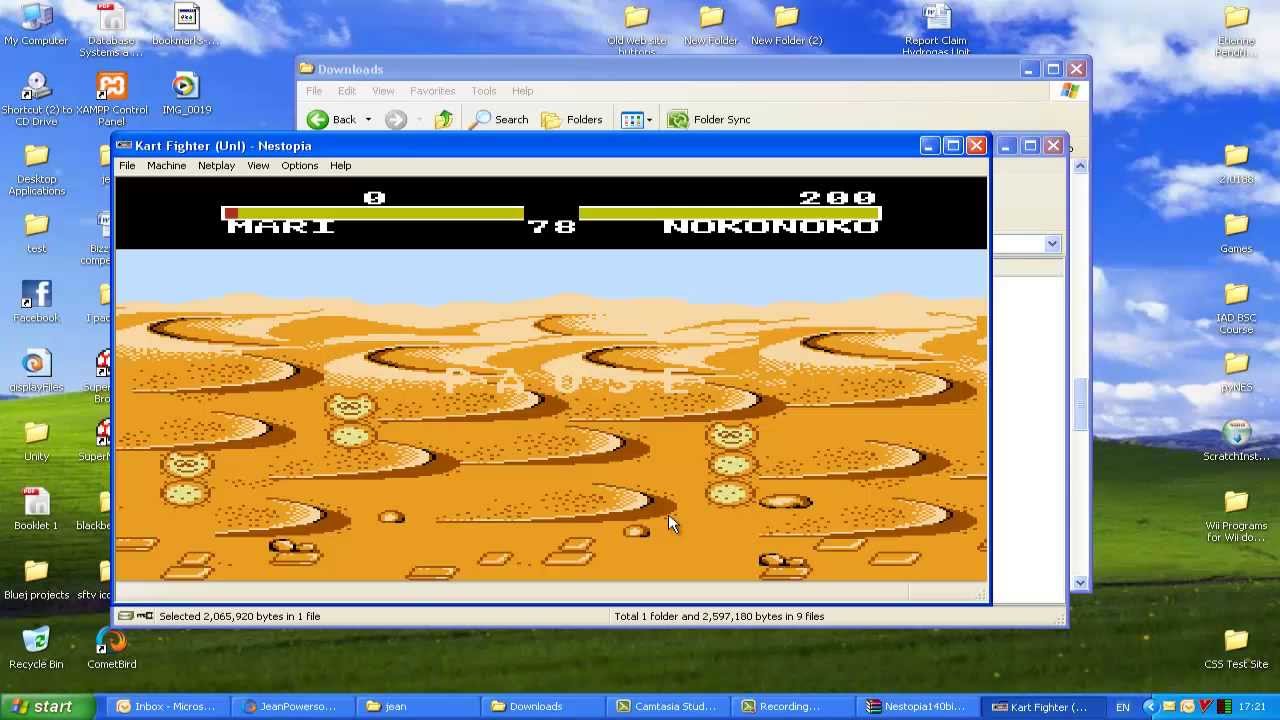Switch to the jean folder taskbar item
1280x720 pixels.
[x=417, y=706]
